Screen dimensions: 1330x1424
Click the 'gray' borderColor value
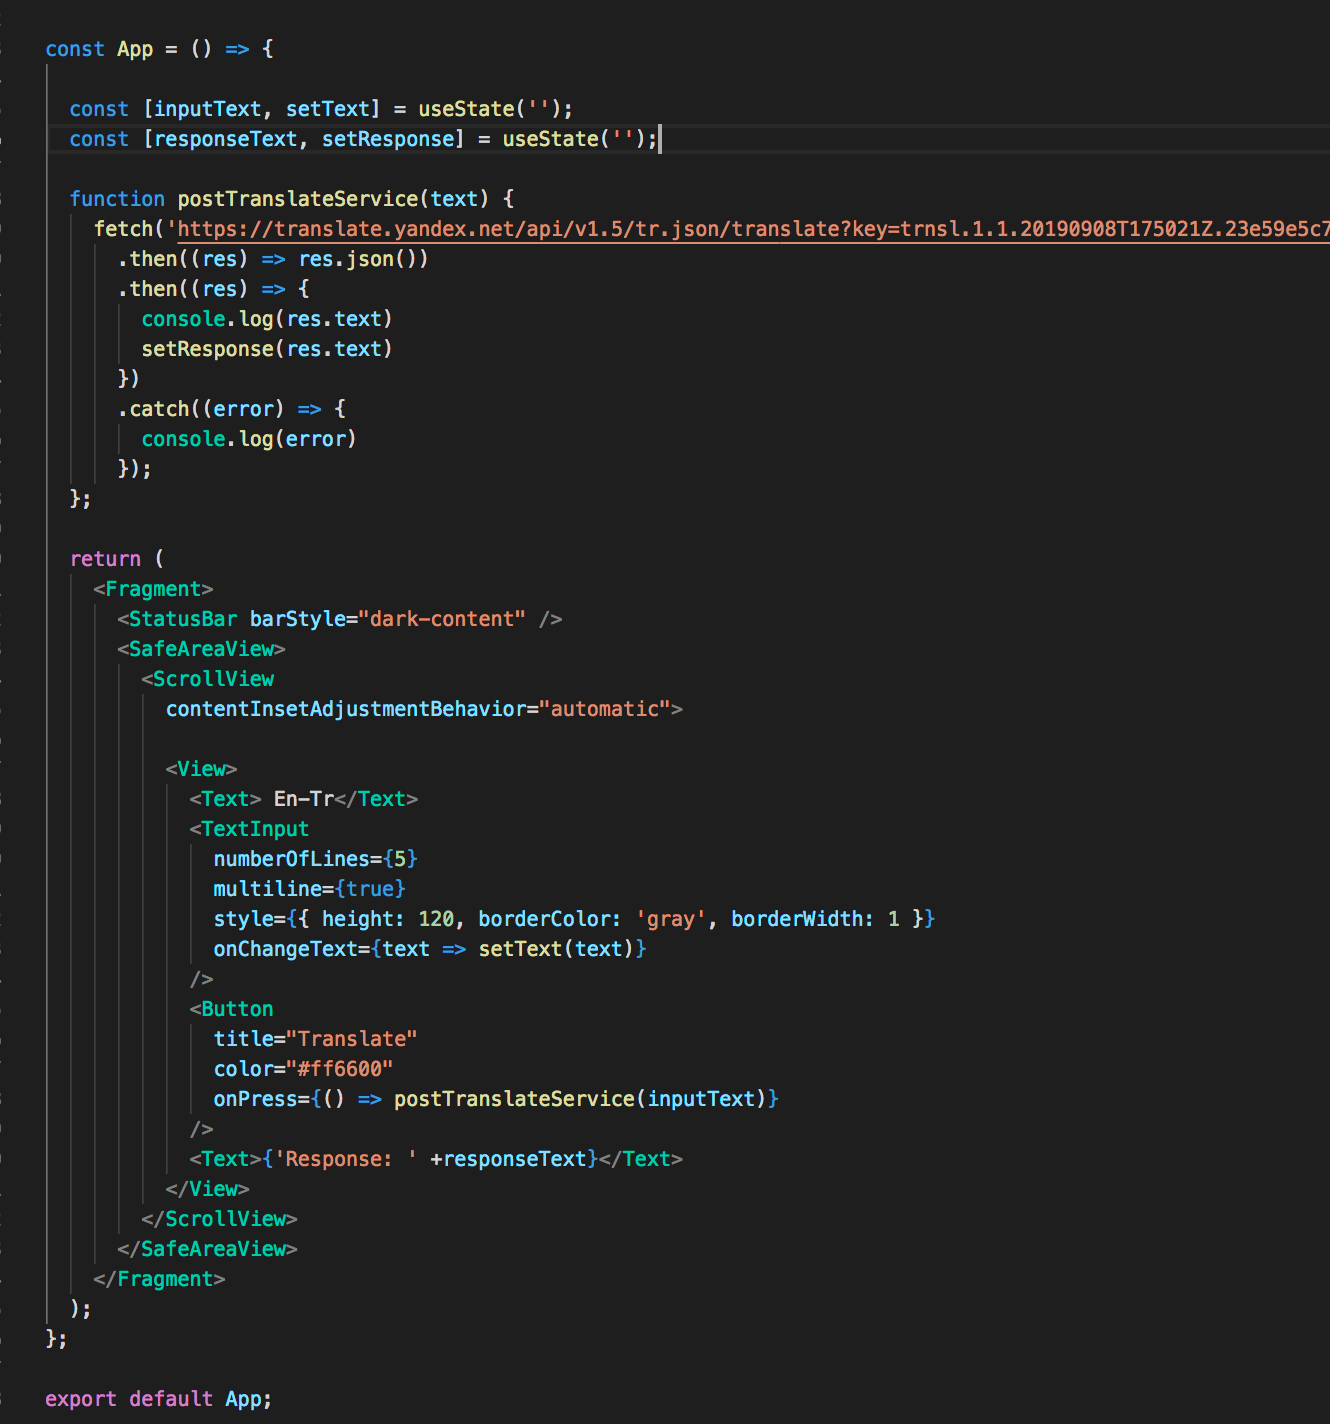pos(670,919)
